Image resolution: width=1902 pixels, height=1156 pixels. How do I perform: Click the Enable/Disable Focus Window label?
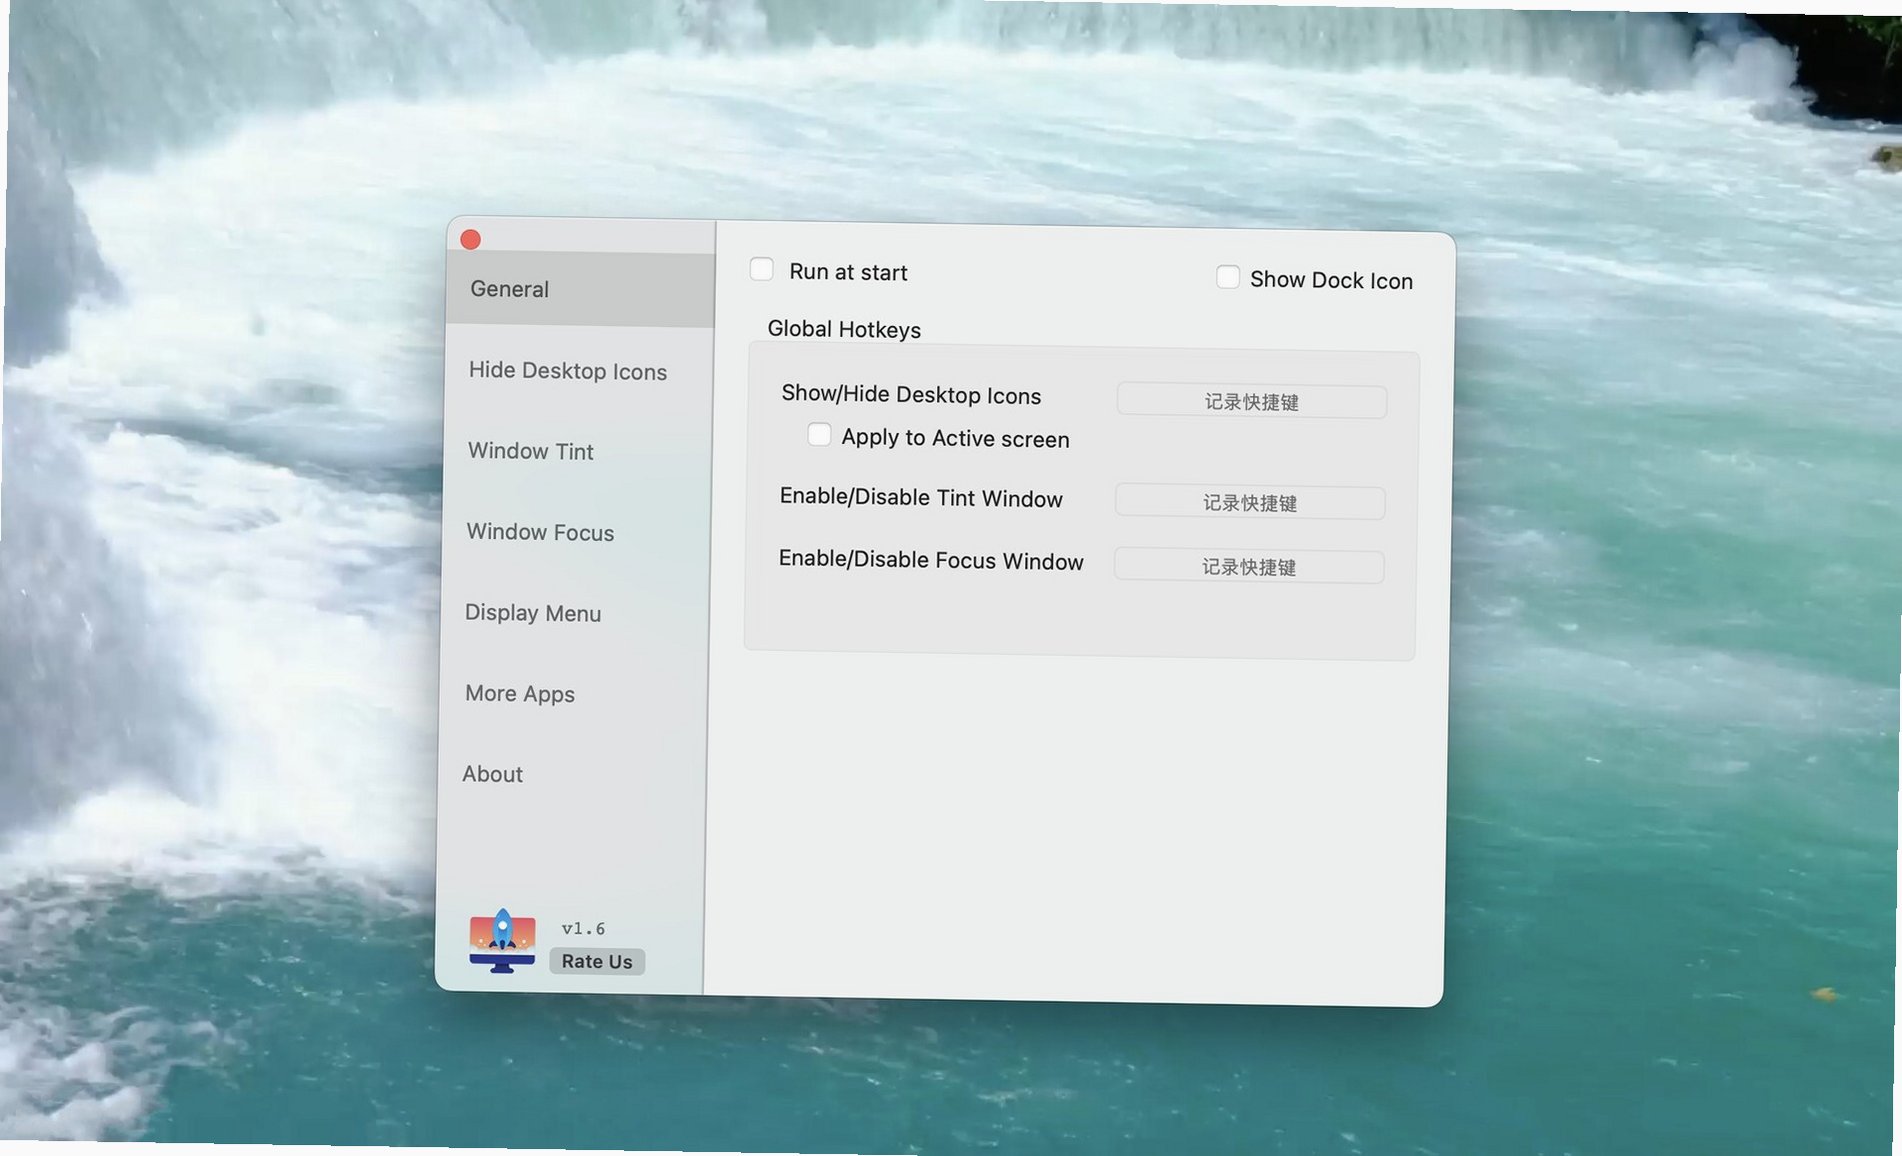[931, 560]
